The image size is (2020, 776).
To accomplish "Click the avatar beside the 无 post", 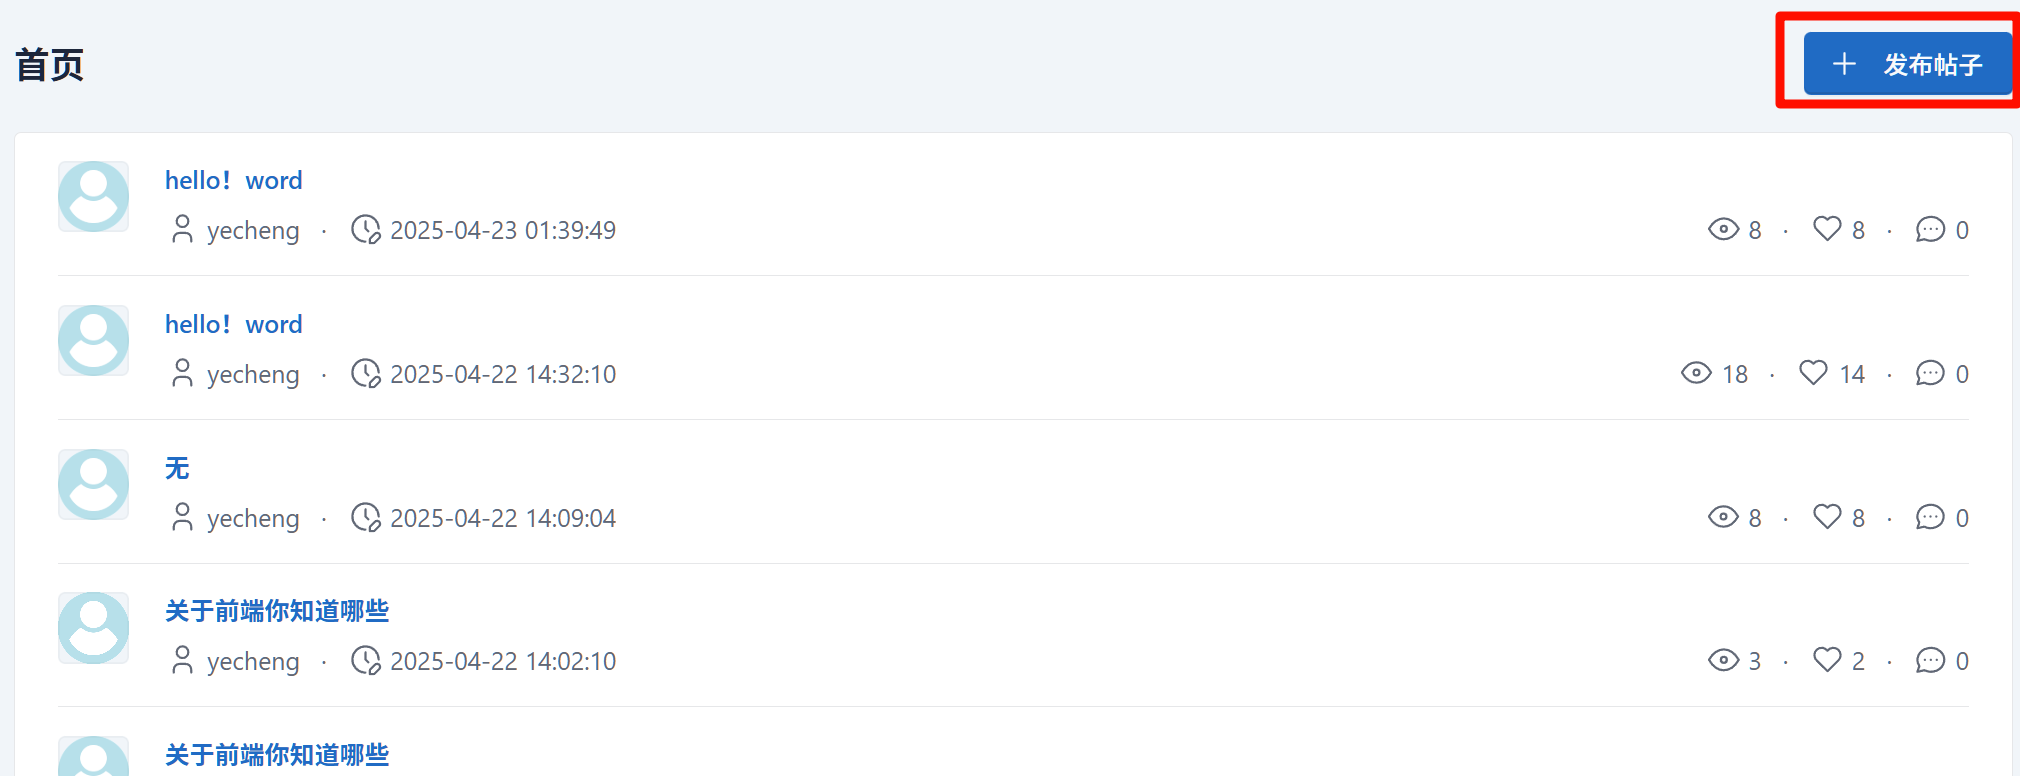I will [x=93, y=485].
